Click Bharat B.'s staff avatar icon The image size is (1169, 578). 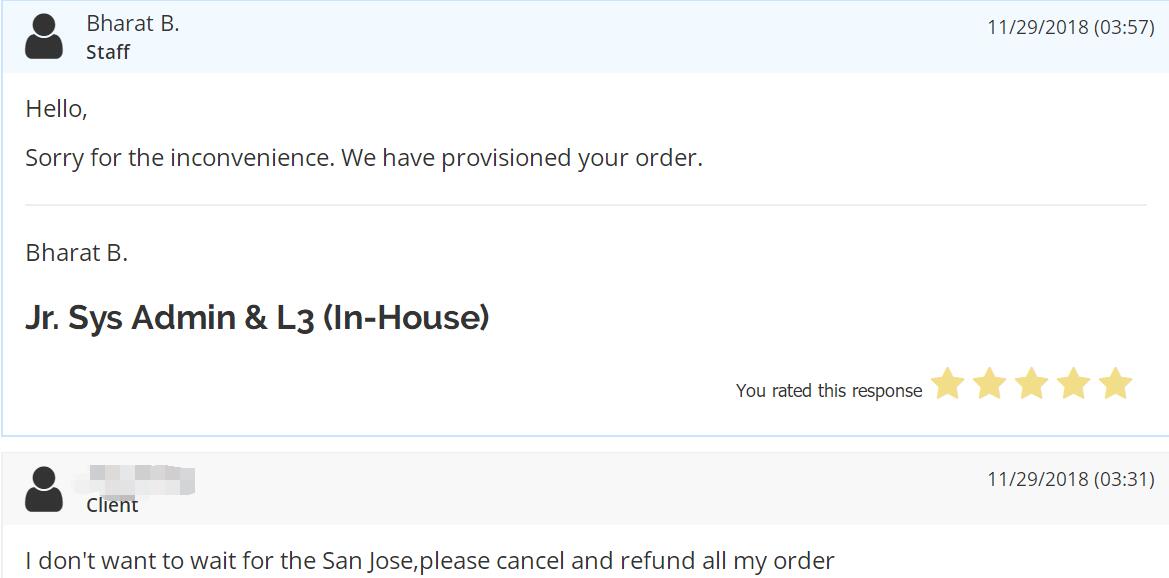click(44, 36)
